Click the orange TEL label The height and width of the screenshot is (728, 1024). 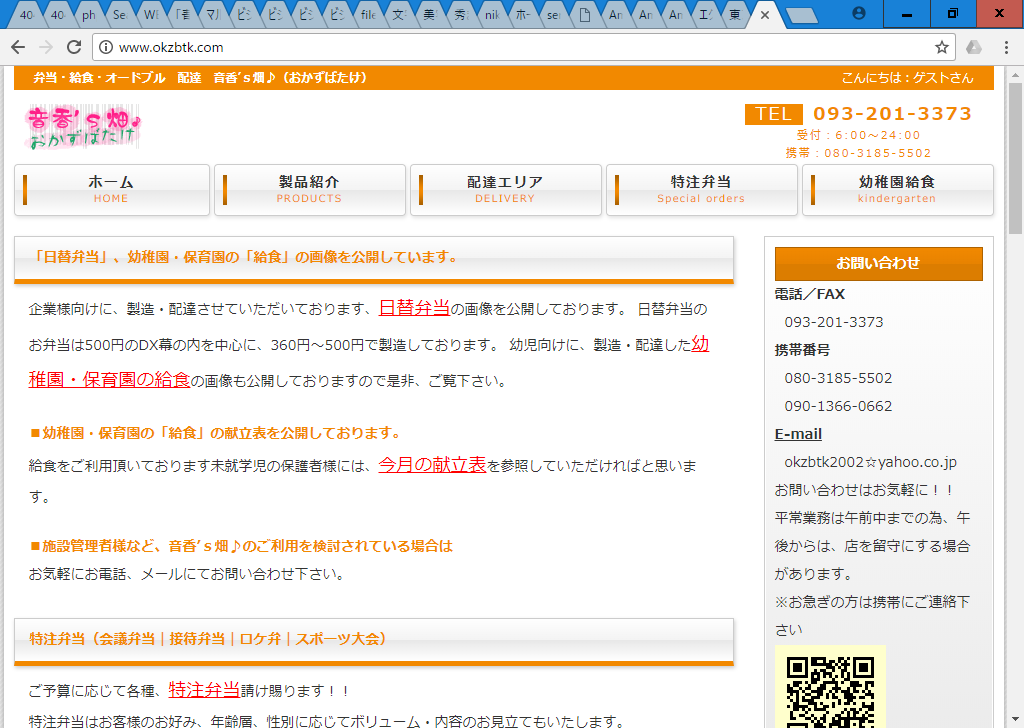[x=773, y=114]
